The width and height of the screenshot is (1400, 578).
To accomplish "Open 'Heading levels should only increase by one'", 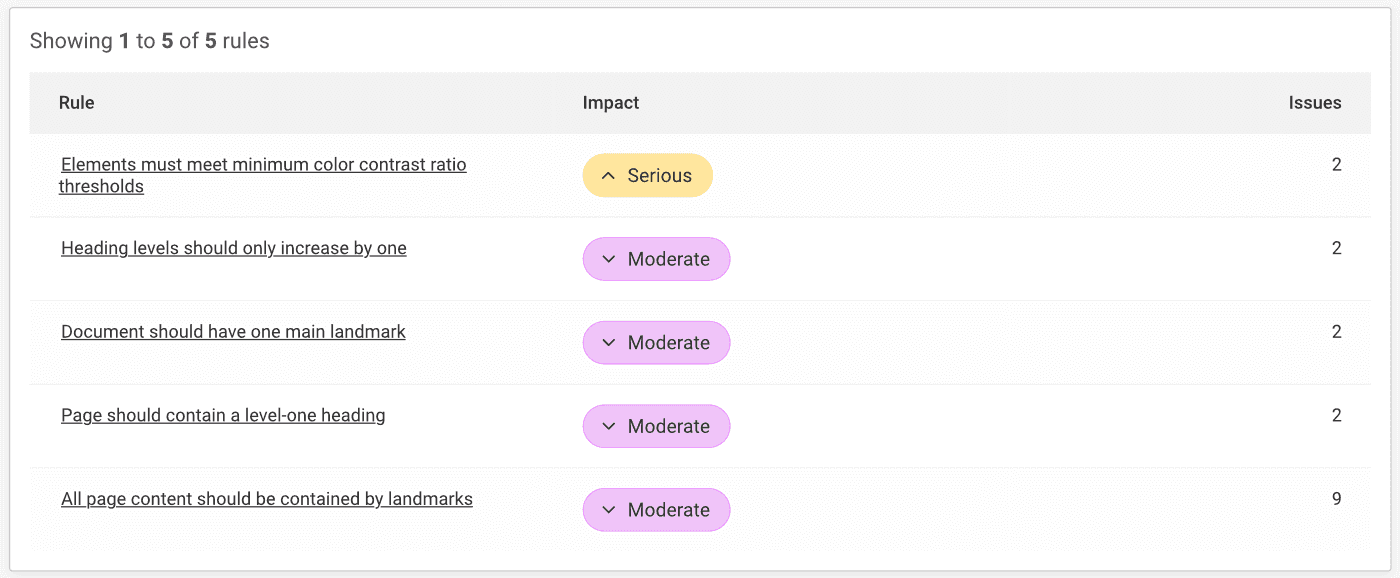I will (233, 248).
